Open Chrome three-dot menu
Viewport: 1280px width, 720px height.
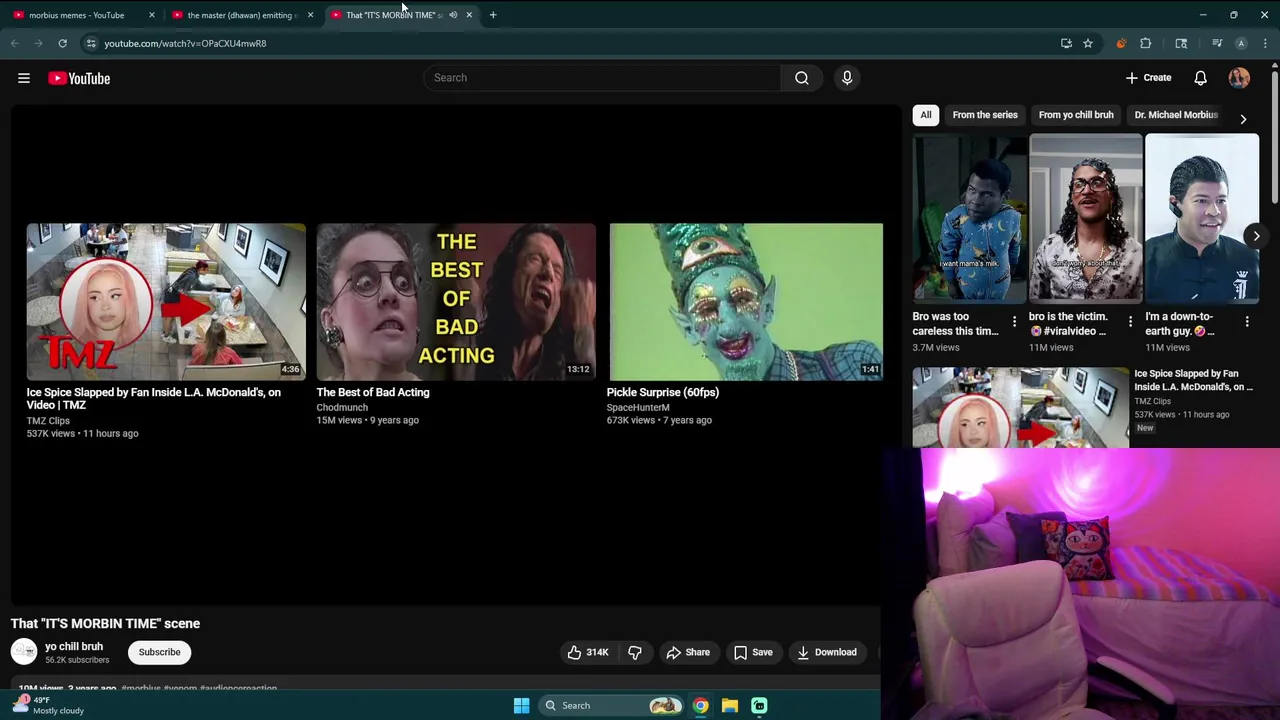[1265, 43]
